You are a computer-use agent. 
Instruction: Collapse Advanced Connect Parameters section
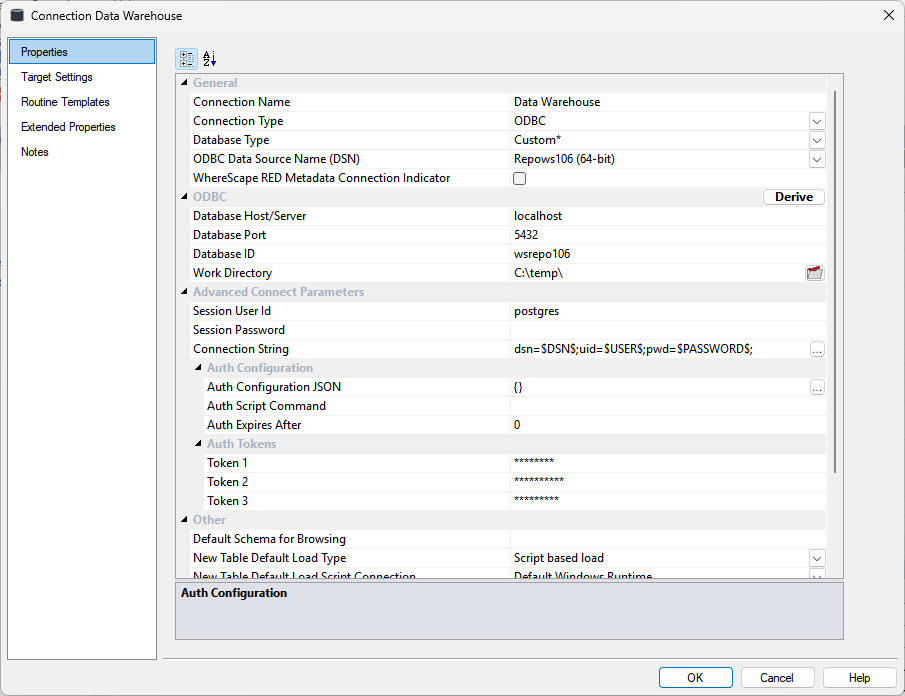coord(183,292)
